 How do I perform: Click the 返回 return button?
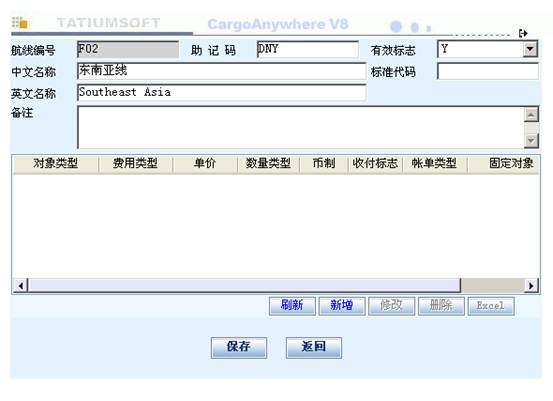(x=314, y=347)
